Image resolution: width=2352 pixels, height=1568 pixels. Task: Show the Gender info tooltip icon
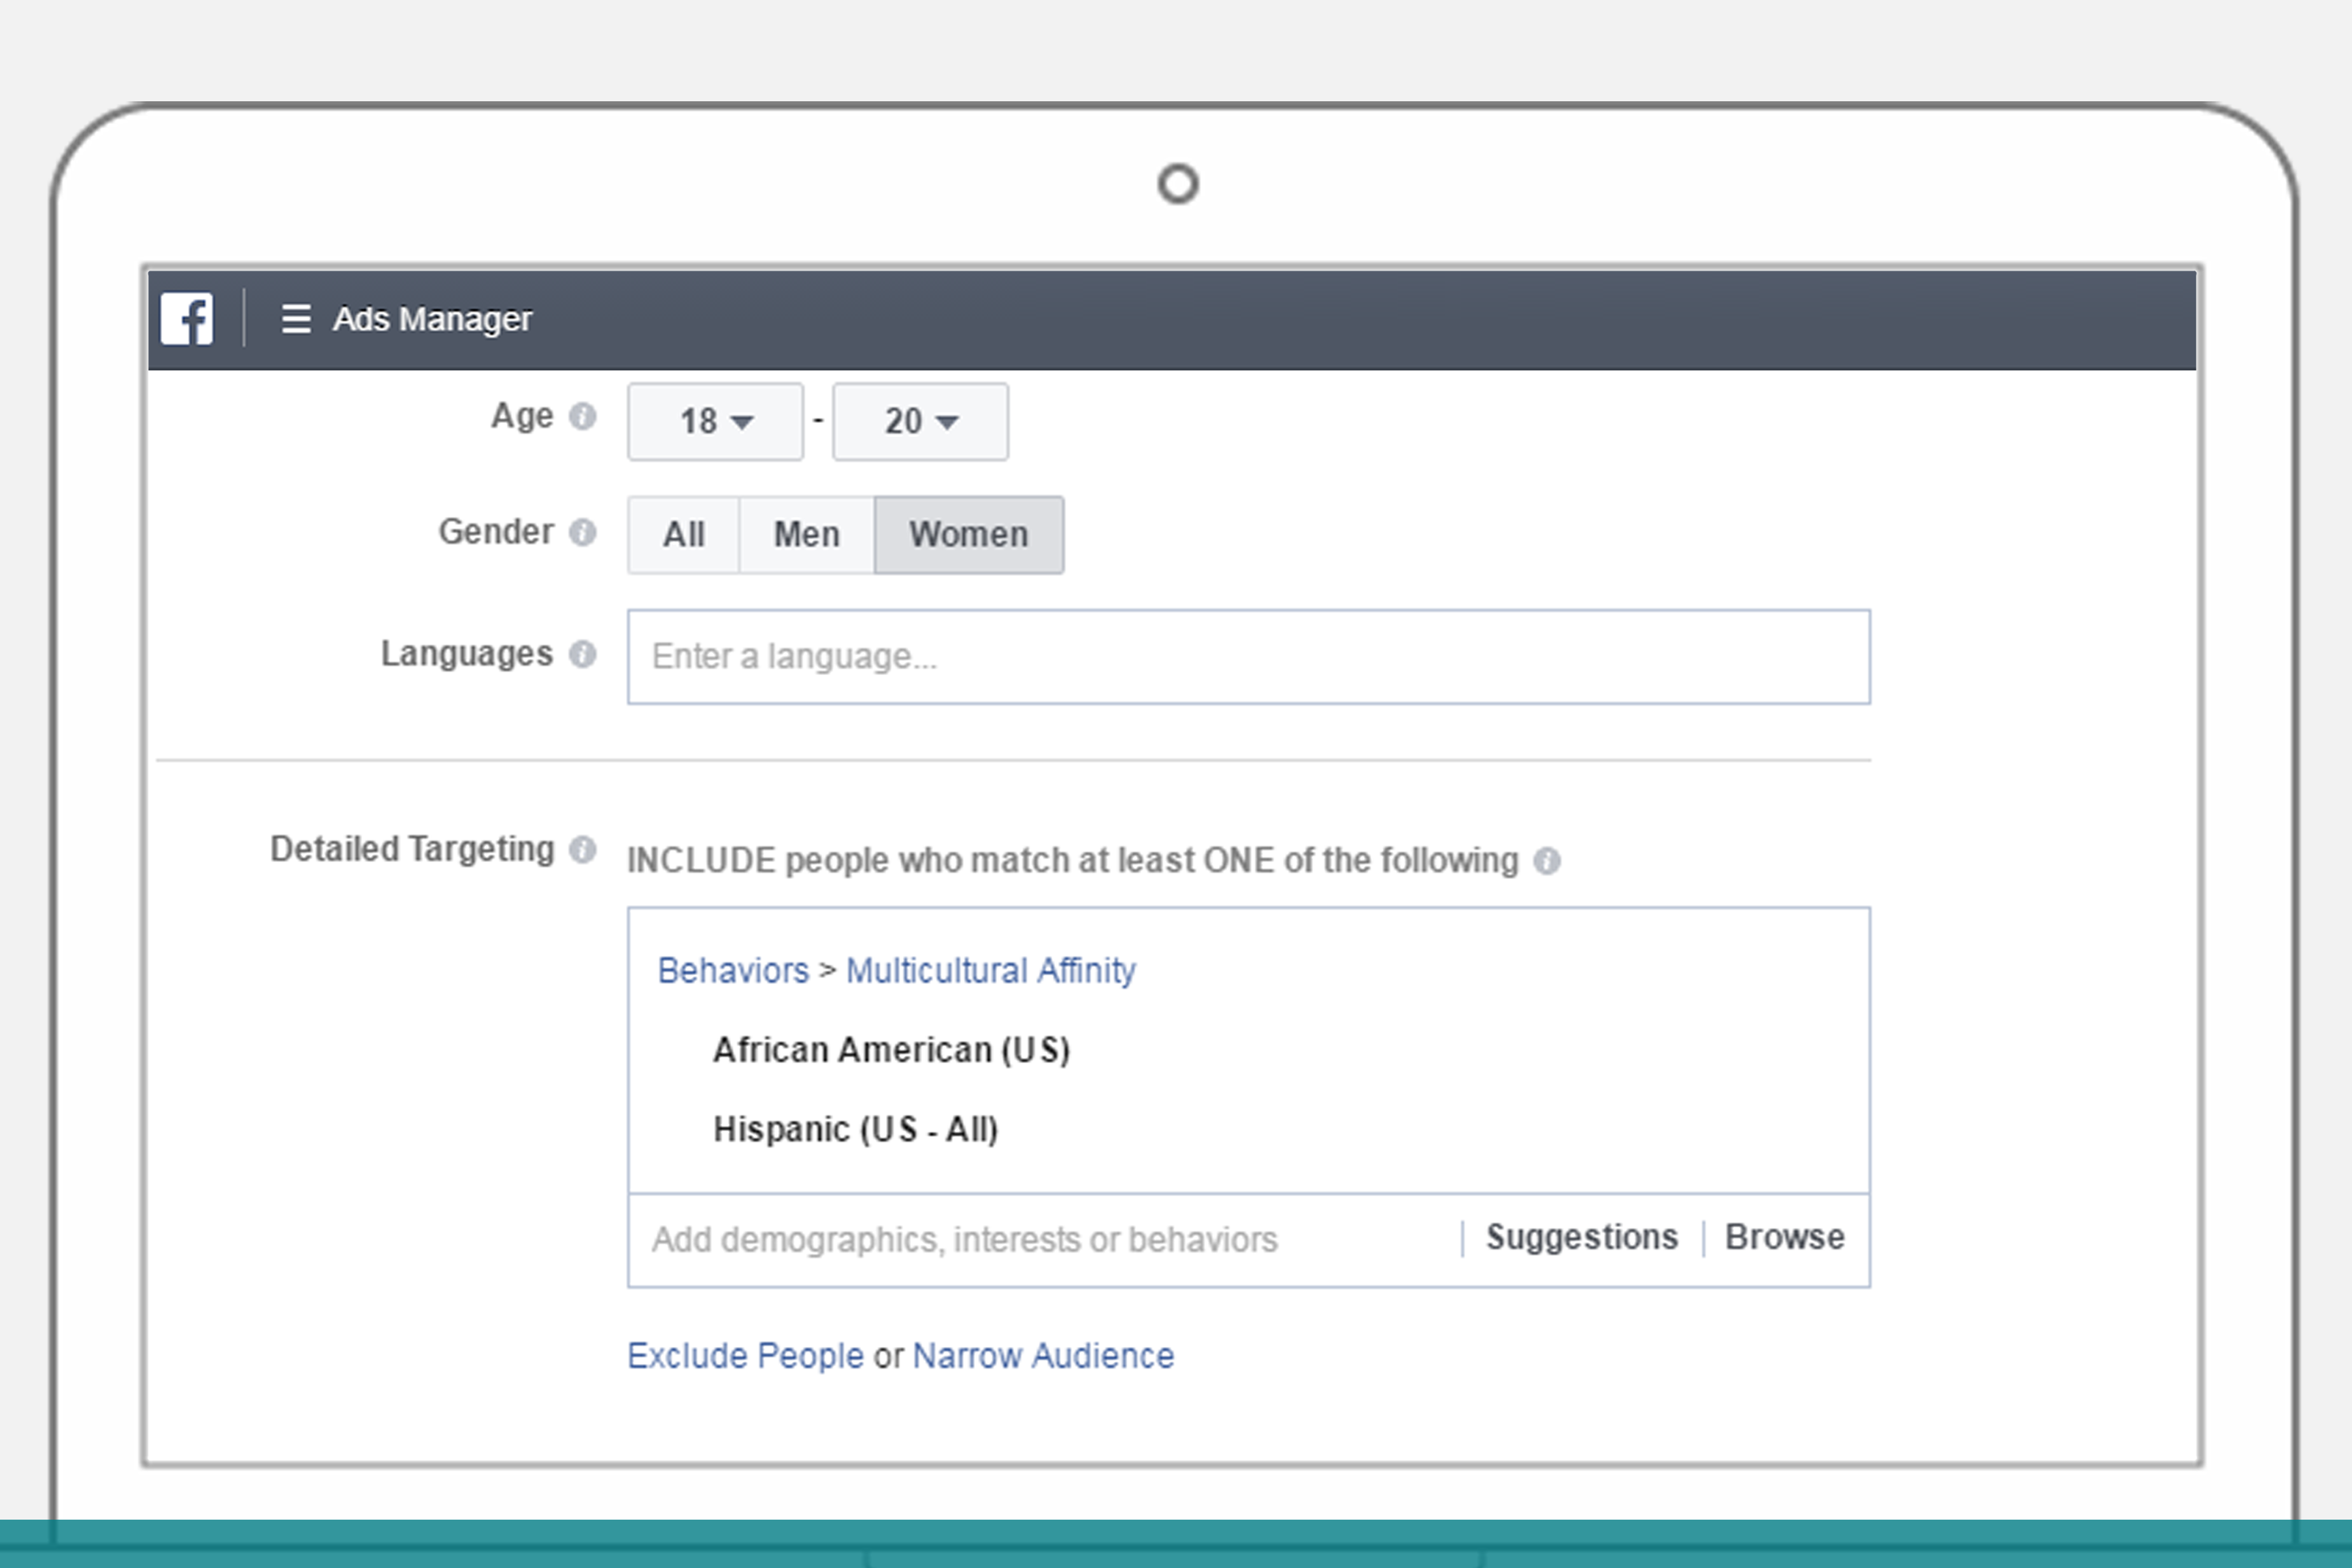pos(582,532)
